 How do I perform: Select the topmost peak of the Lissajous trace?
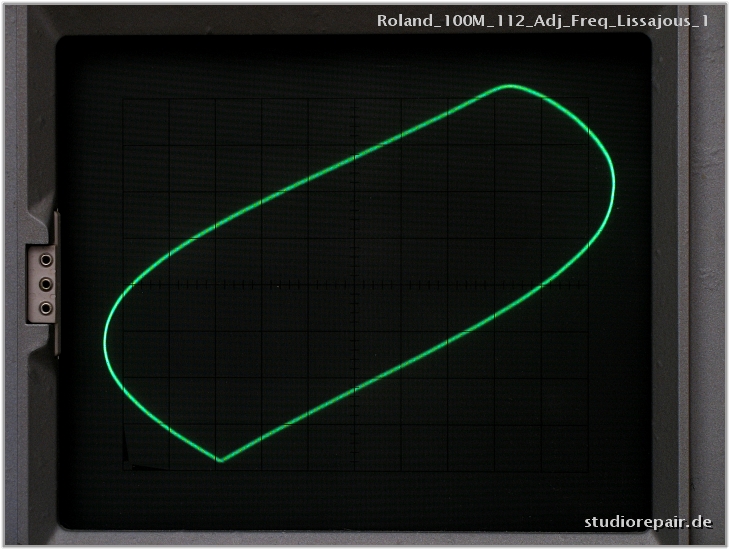click(x=510, y=86)
